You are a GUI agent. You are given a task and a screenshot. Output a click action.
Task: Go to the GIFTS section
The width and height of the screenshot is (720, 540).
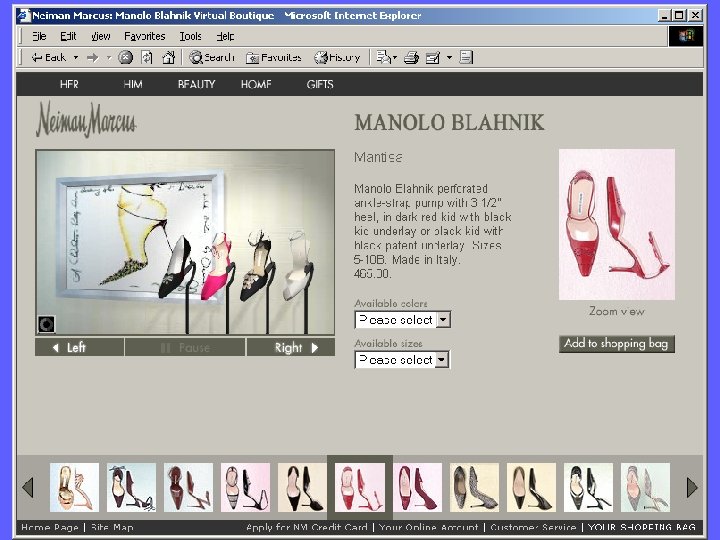320,84
